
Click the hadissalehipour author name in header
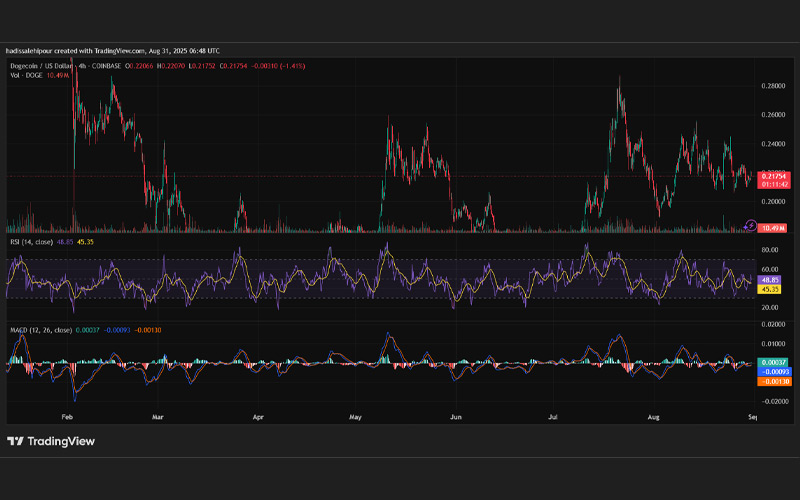coord(29,51)
